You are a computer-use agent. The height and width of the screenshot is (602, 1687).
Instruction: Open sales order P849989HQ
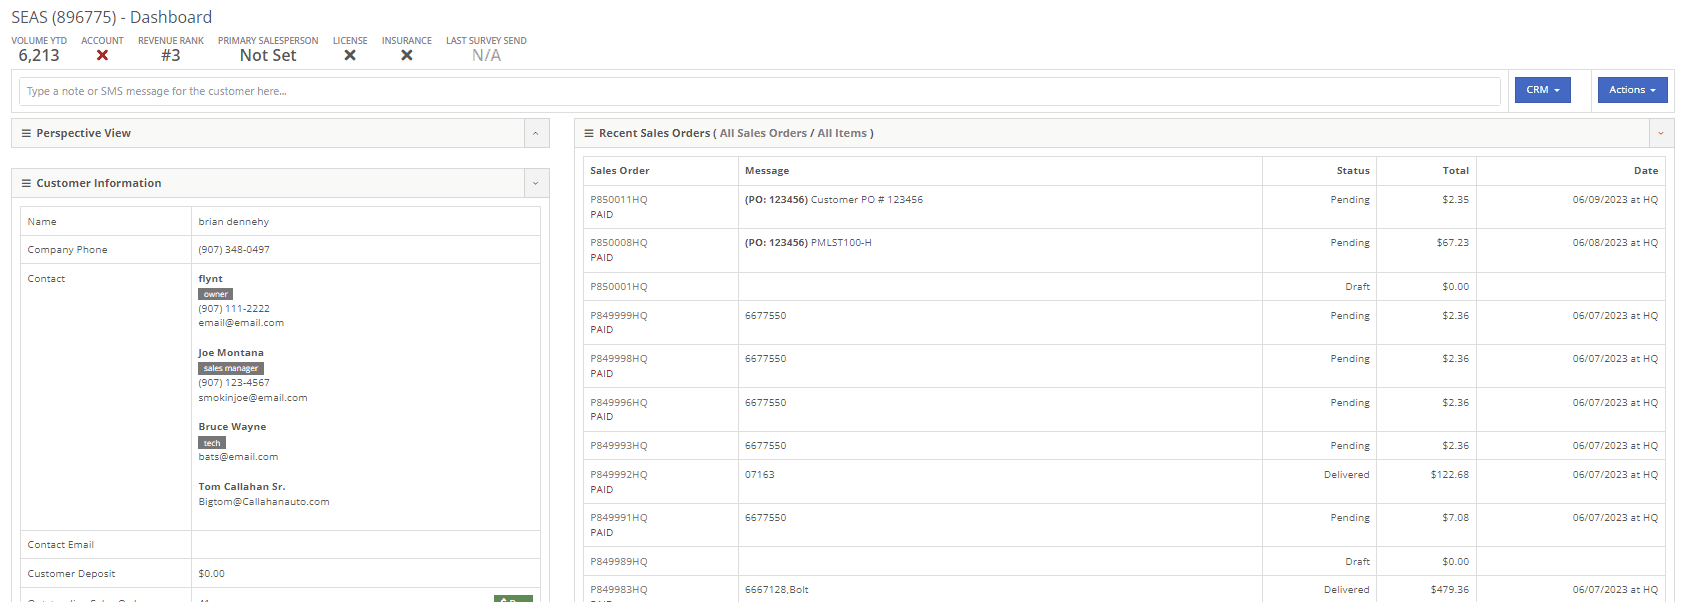(619, 562)
